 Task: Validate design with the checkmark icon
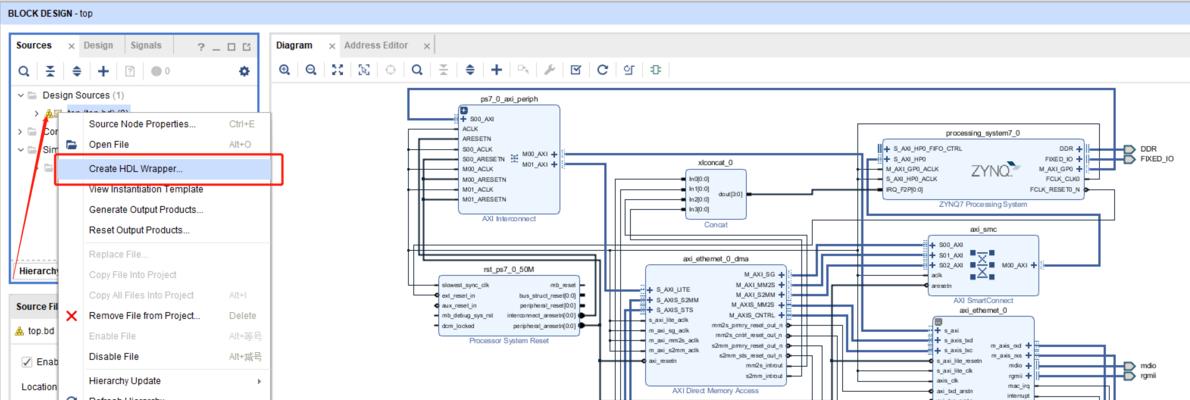(576, 69)
